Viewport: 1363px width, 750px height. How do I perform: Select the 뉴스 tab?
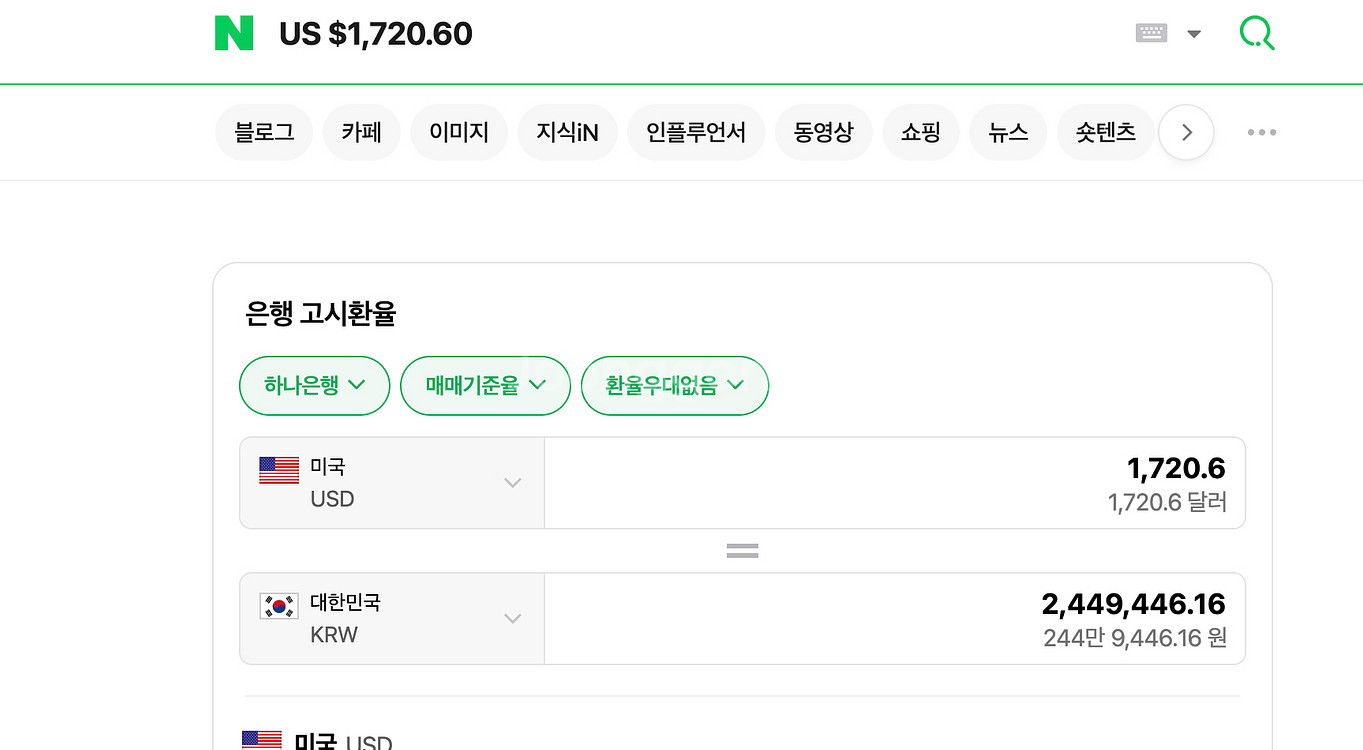click(1008, 132)
